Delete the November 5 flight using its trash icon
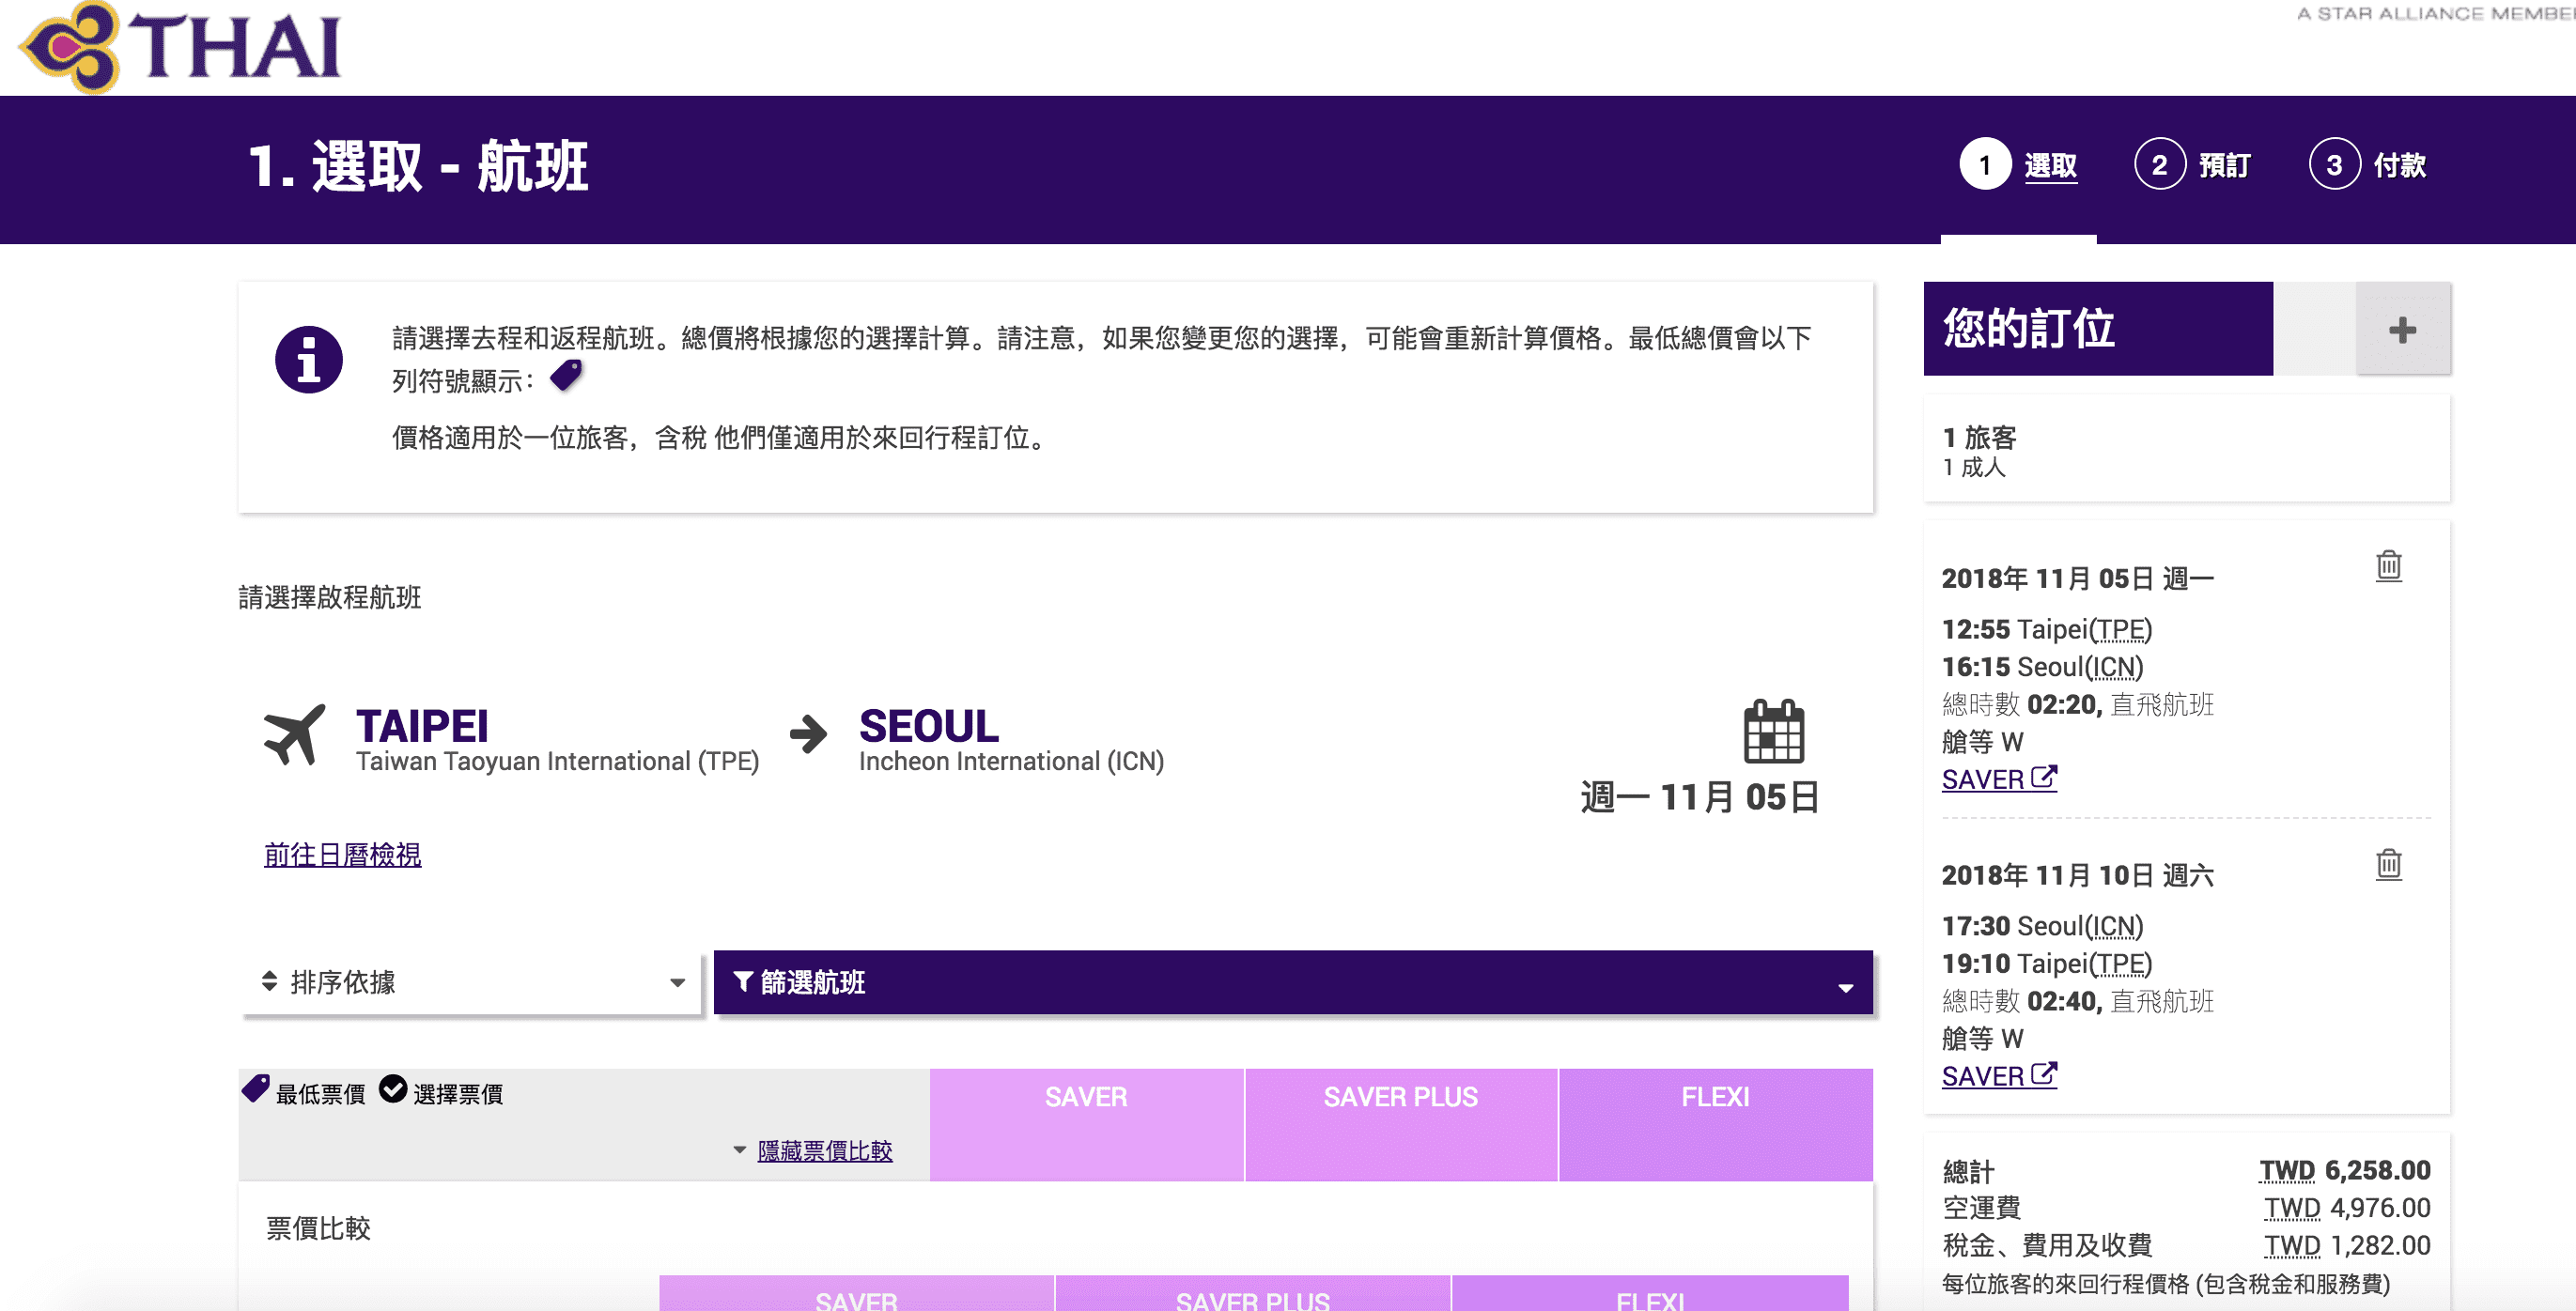The image size is (2576, 1311). (x=2389, y=566)
